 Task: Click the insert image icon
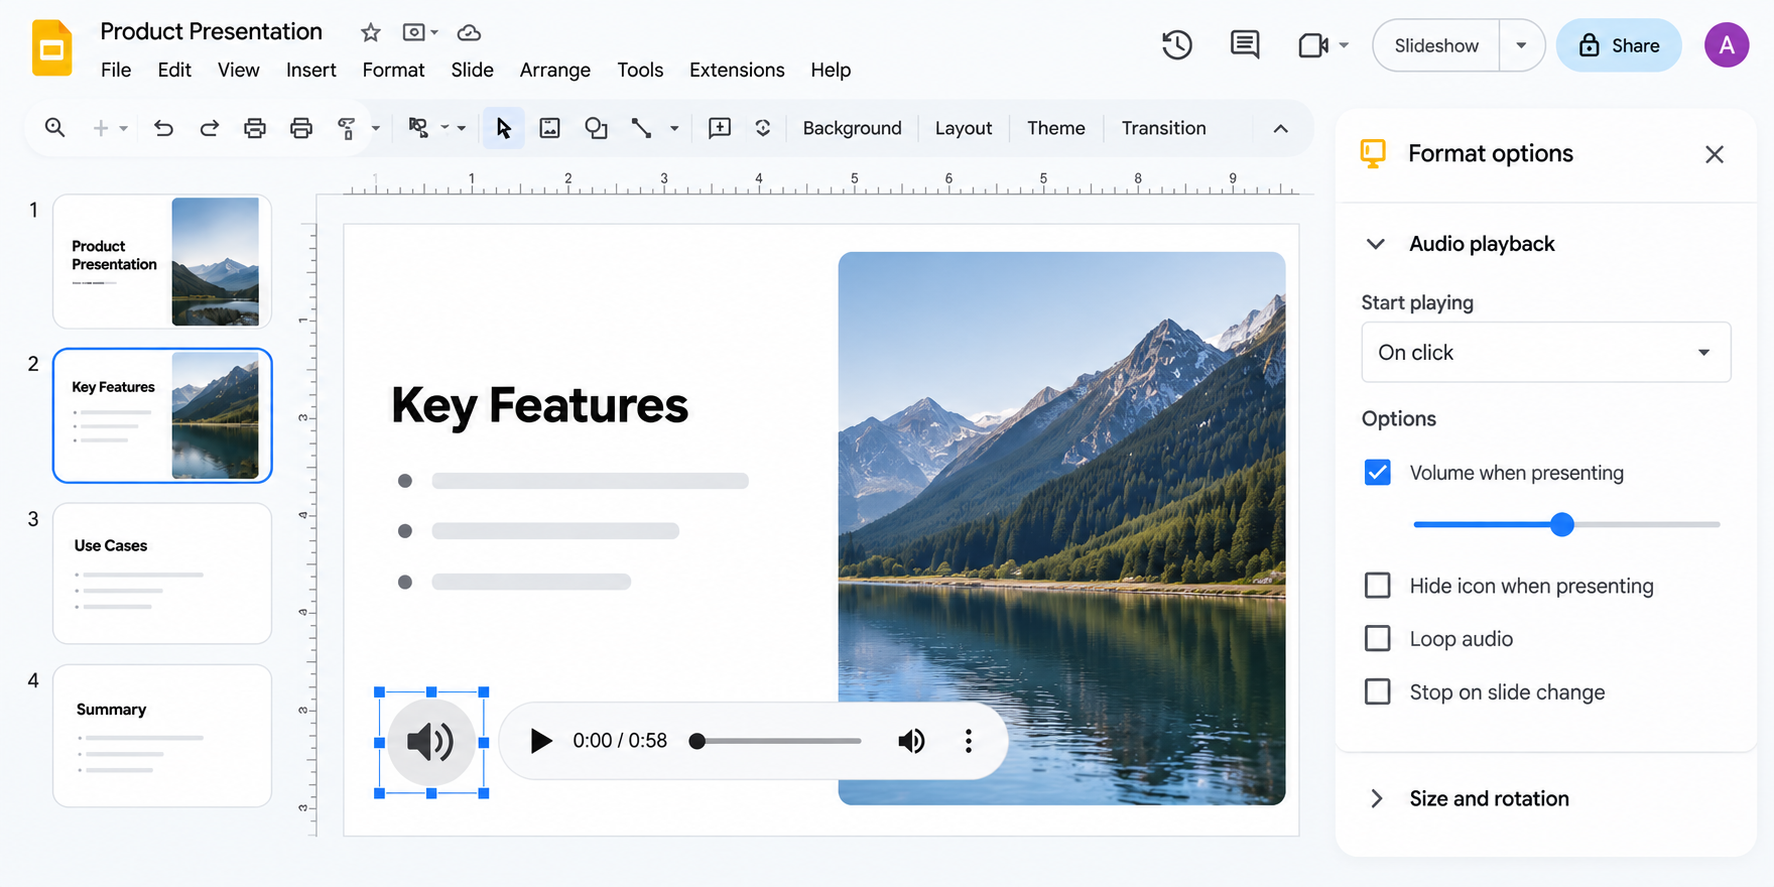(x=550, y=128)
